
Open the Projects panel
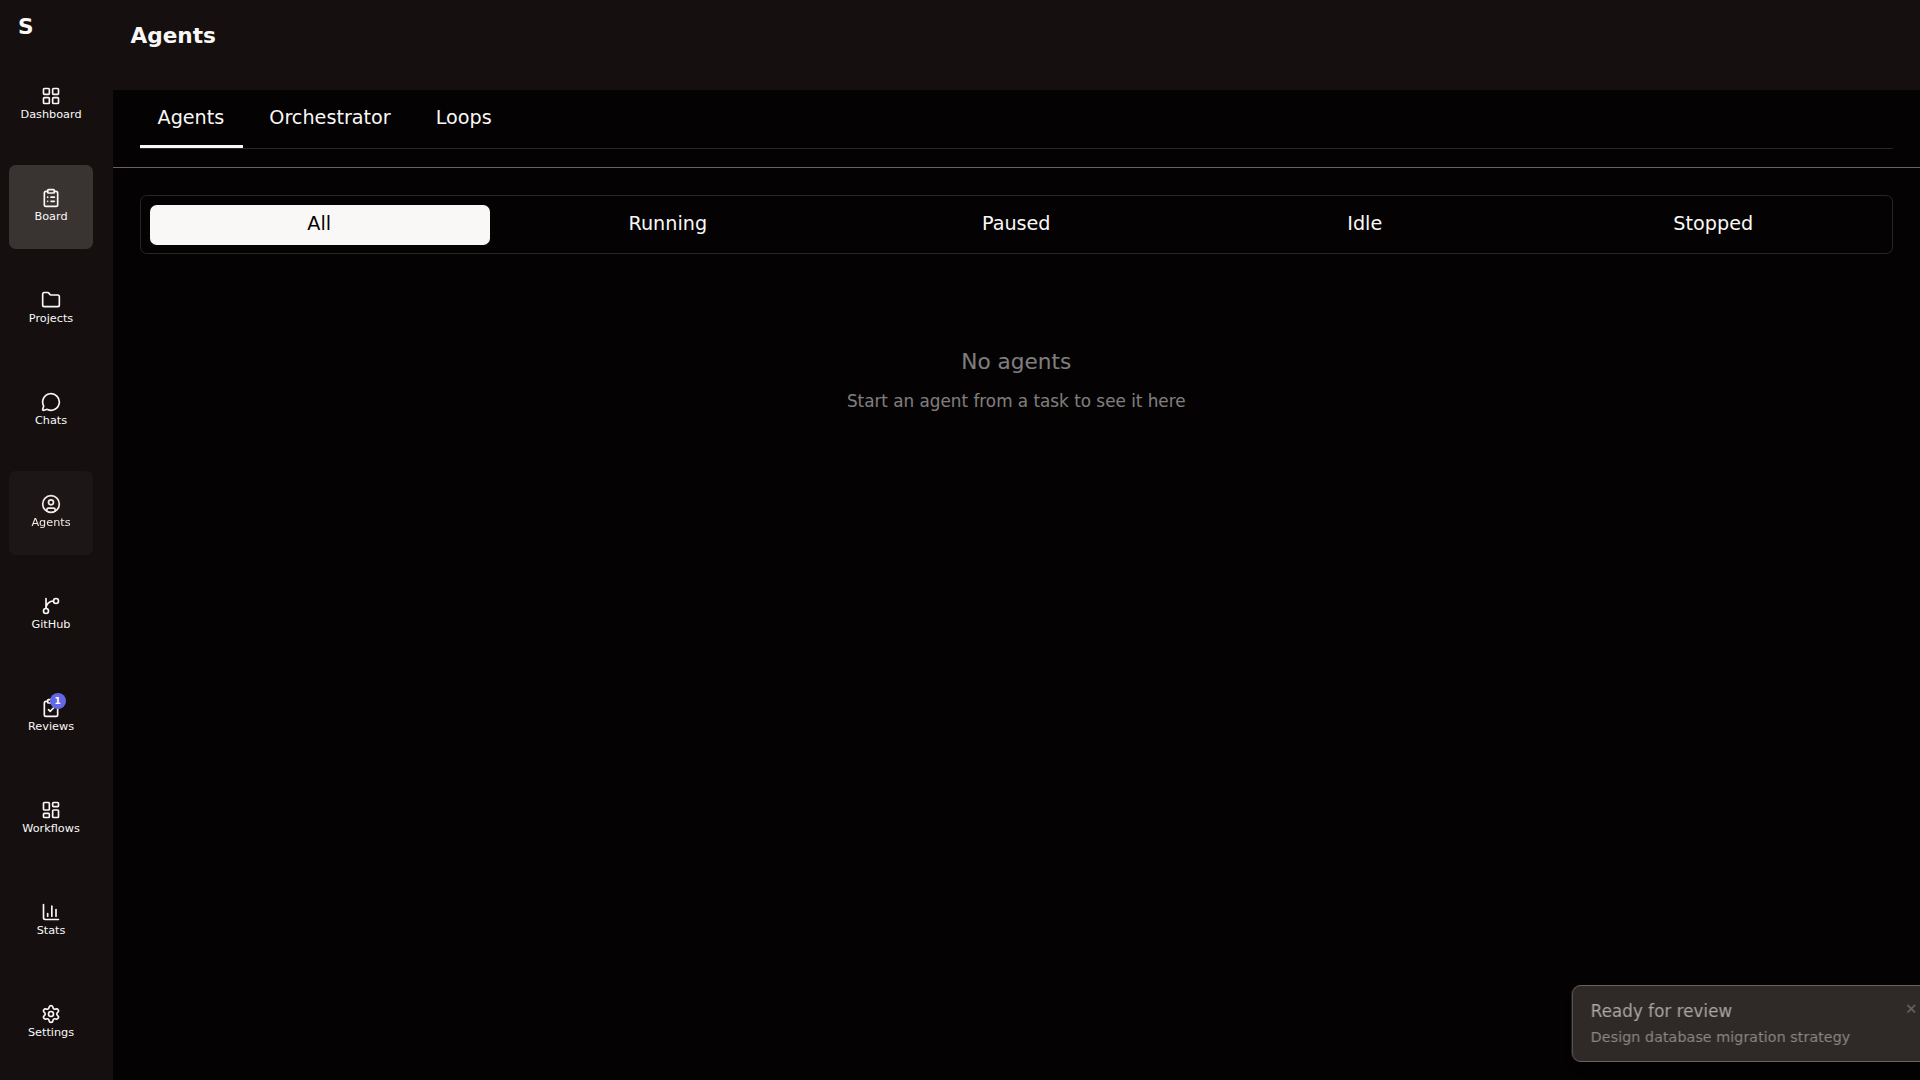(50, 308)
